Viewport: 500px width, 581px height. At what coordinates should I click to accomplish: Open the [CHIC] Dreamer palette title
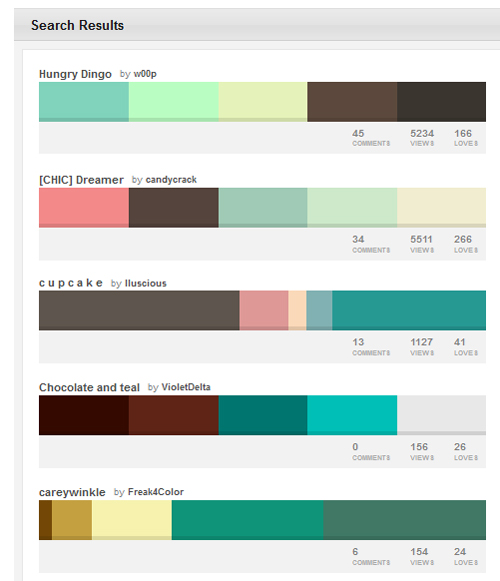(x=81, y=180)
